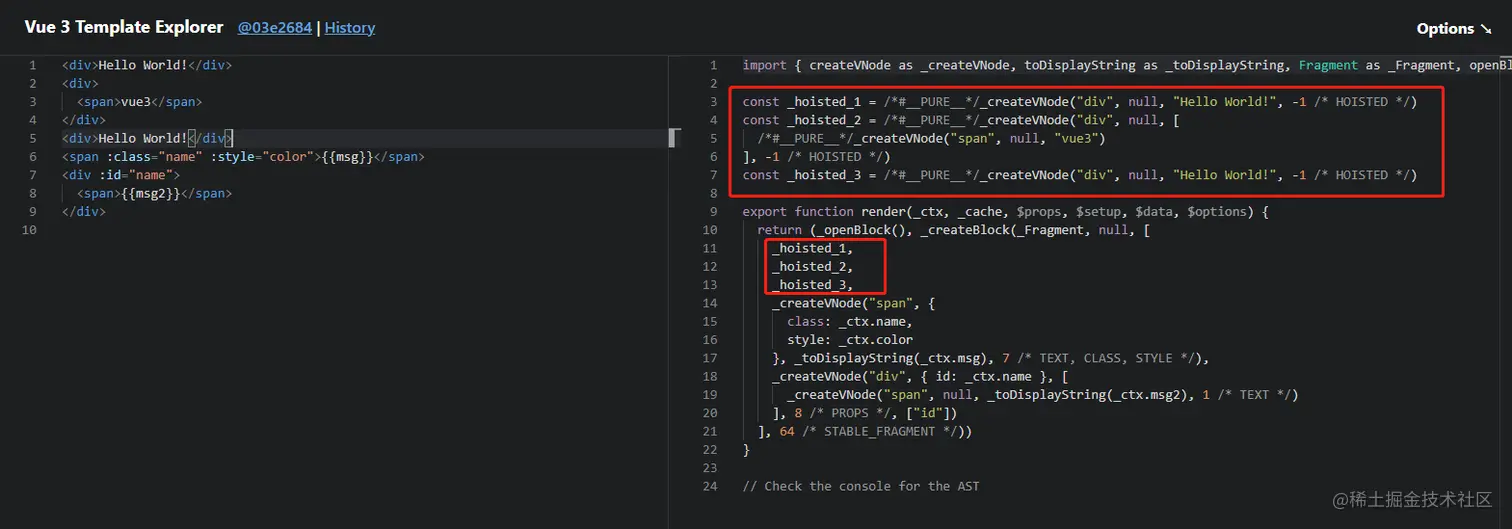Viewport: 1512px width, 529px height.
Task: Click line number 24 in the output editor
Action: [x=711, y=486]
